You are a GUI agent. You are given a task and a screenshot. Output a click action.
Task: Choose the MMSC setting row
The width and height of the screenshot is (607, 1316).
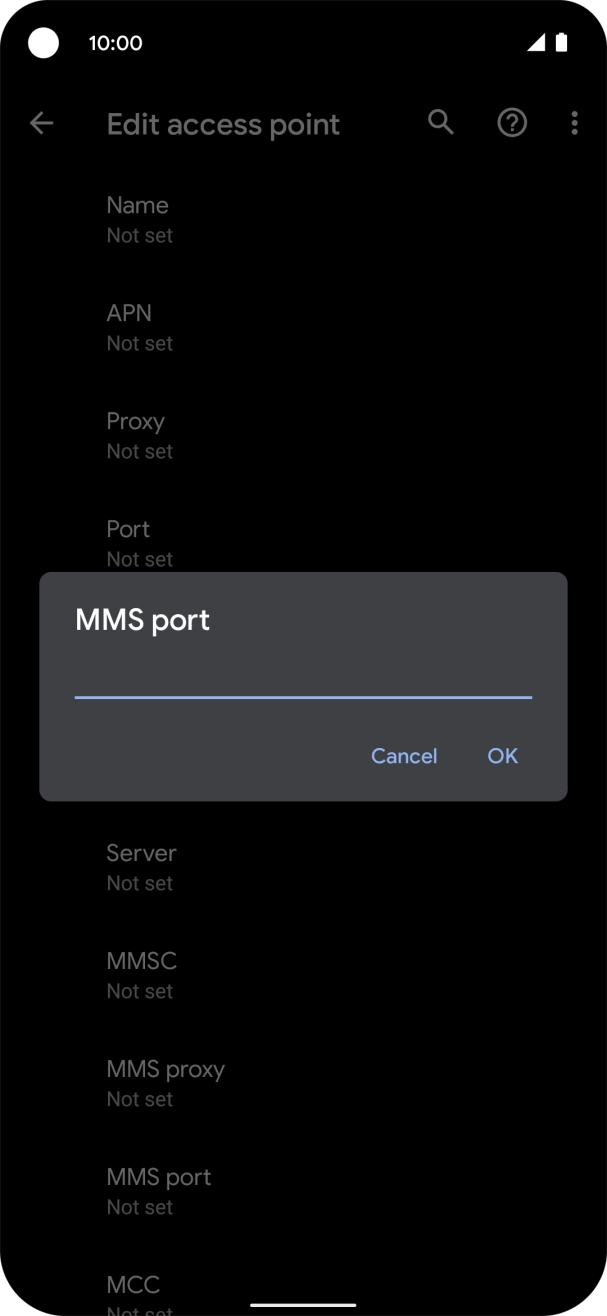click(x=141, y=975)
